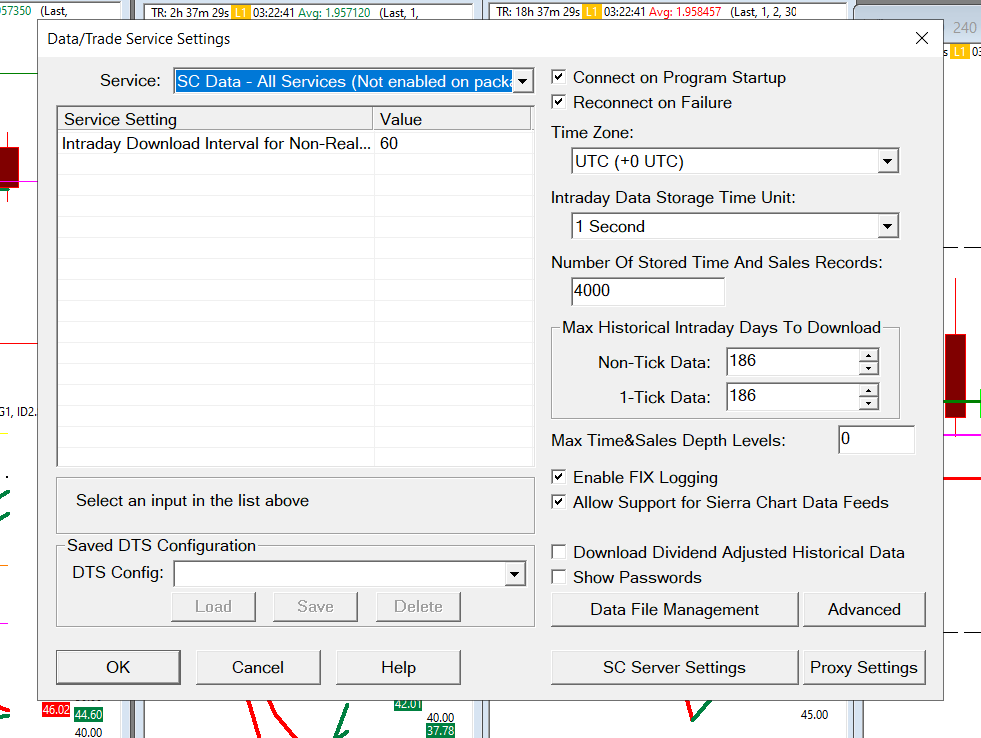This screenshot has width=981, height=738.
Task: Open Advanced settings
Action: point(864,609)
